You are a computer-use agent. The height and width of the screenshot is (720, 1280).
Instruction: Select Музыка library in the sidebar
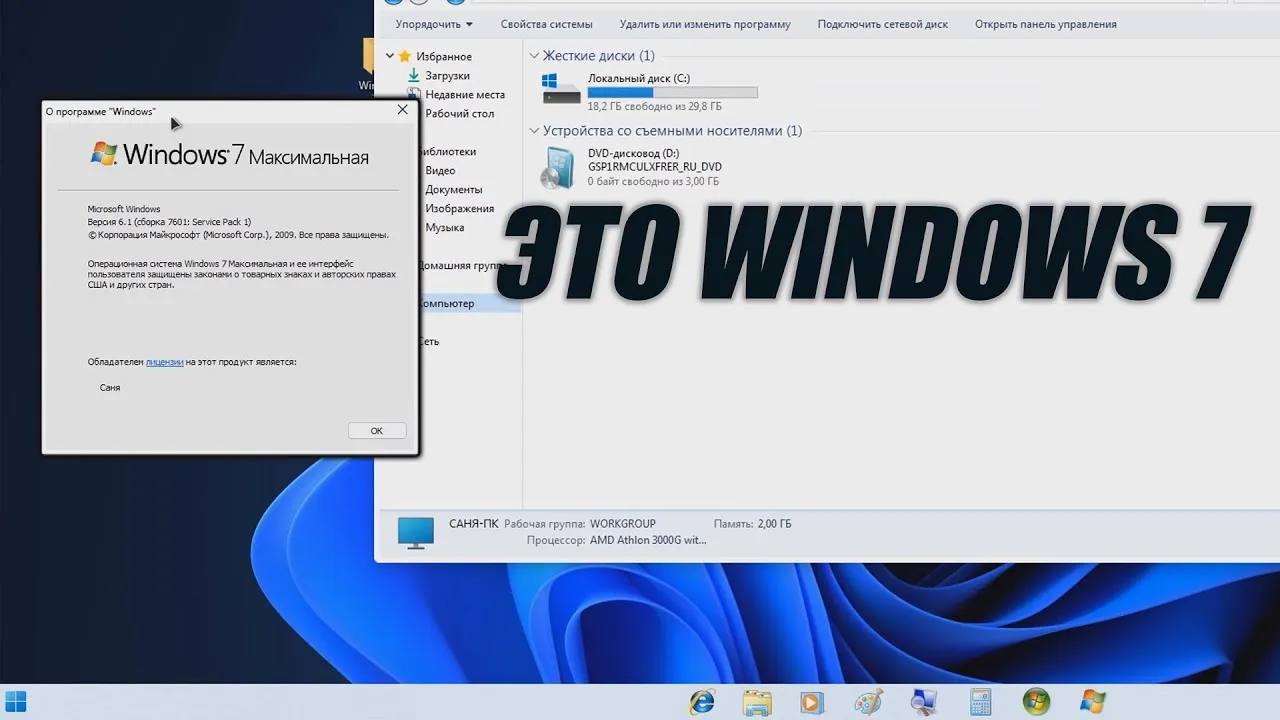click(x=445, y=228)
